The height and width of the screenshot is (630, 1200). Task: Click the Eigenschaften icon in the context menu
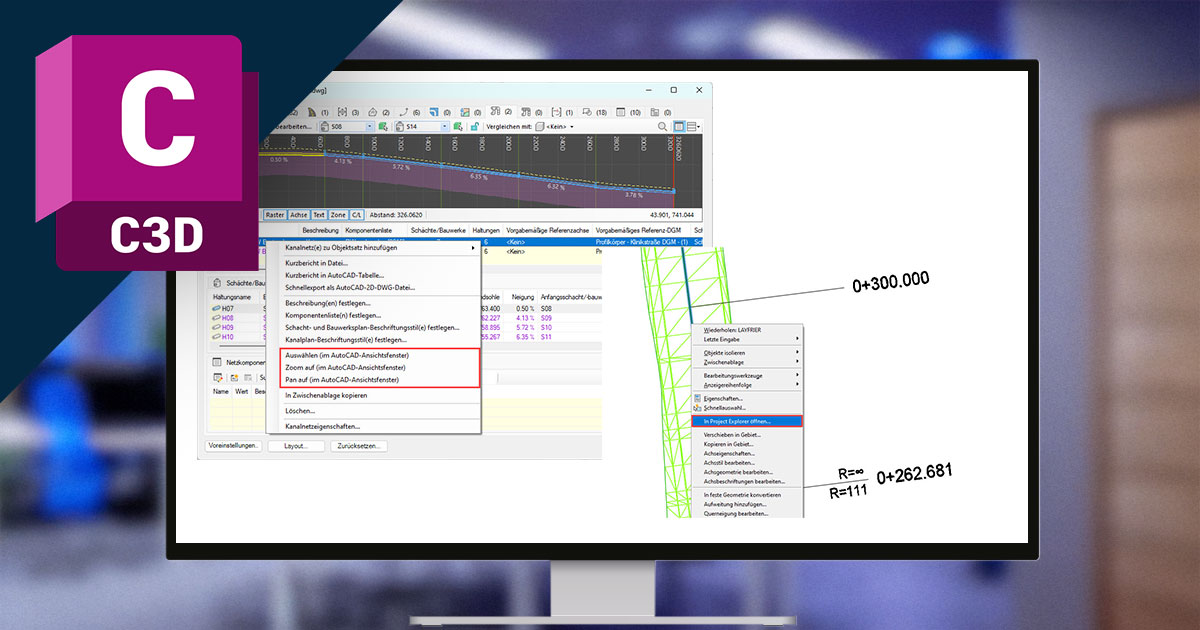[x=698, y=398]
